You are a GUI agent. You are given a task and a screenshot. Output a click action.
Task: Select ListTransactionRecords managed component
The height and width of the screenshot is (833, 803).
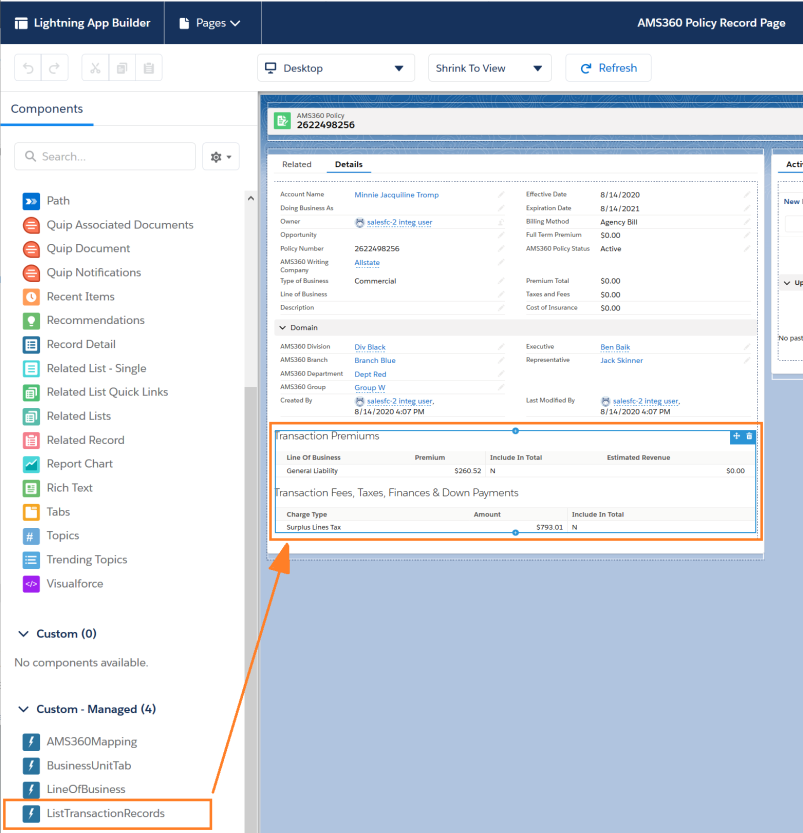click(106, 813)
